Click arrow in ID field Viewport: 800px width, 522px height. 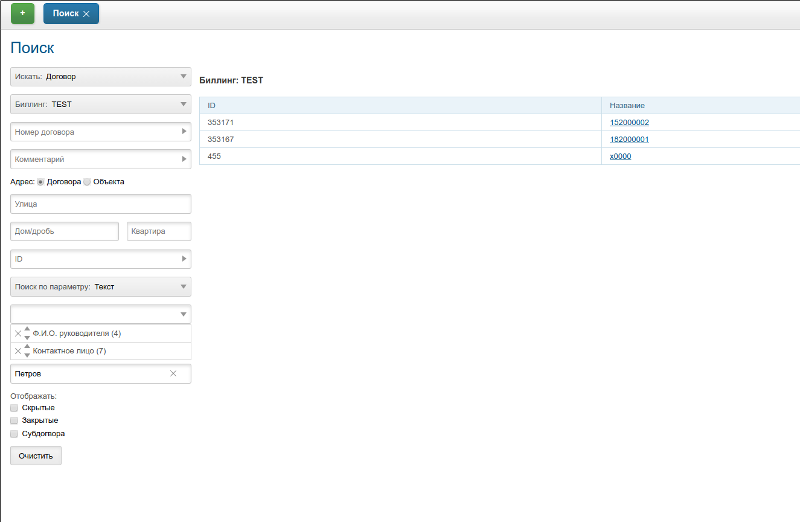point(184,259)
